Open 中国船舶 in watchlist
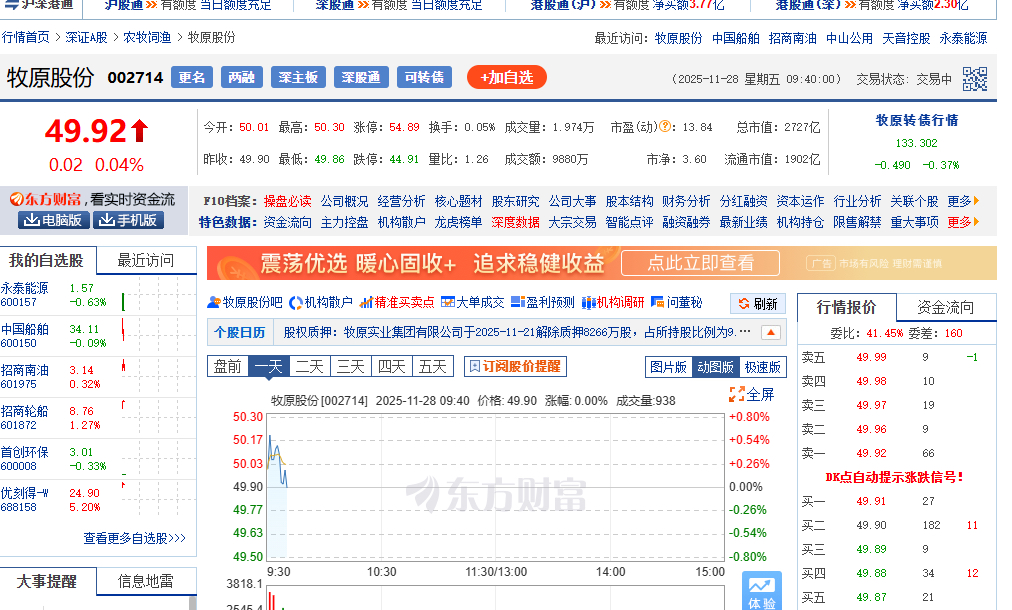Screen dimensions: 1012x610 click(x=25, y=329)
